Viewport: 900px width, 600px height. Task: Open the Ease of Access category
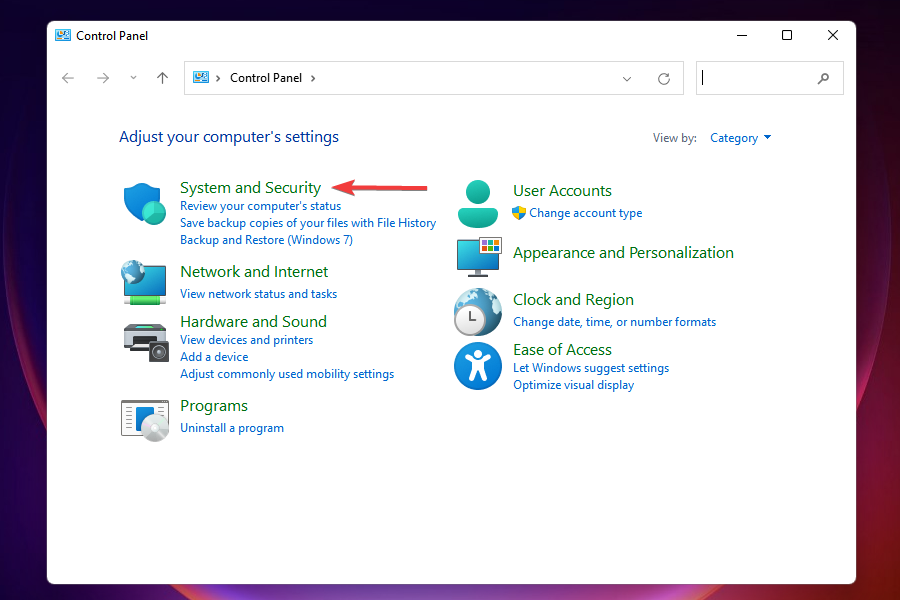point(562,350)
